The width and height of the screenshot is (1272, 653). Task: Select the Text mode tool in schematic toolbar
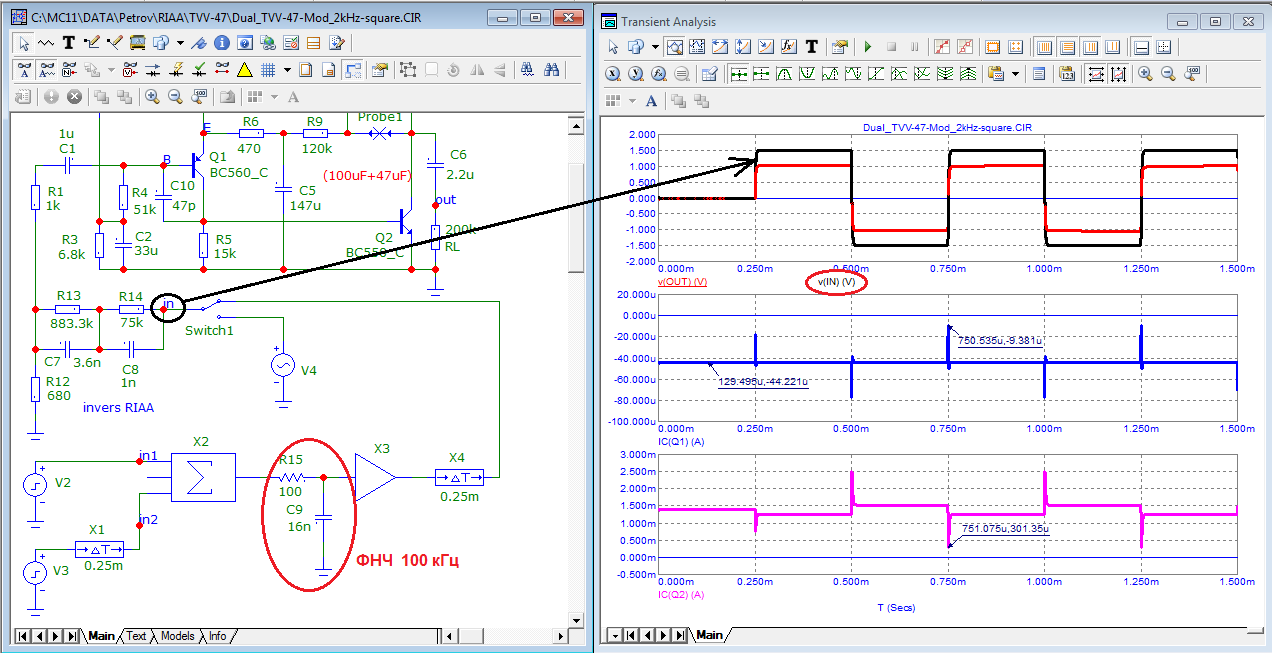(69, 43)
